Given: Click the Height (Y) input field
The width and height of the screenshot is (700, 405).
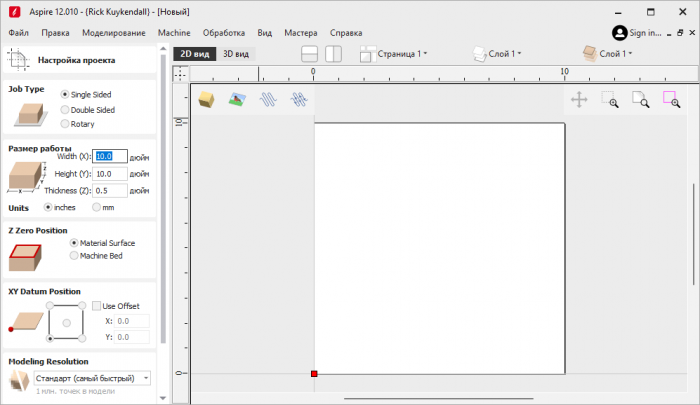Looking at the screenshot, I should click(110, 173).
